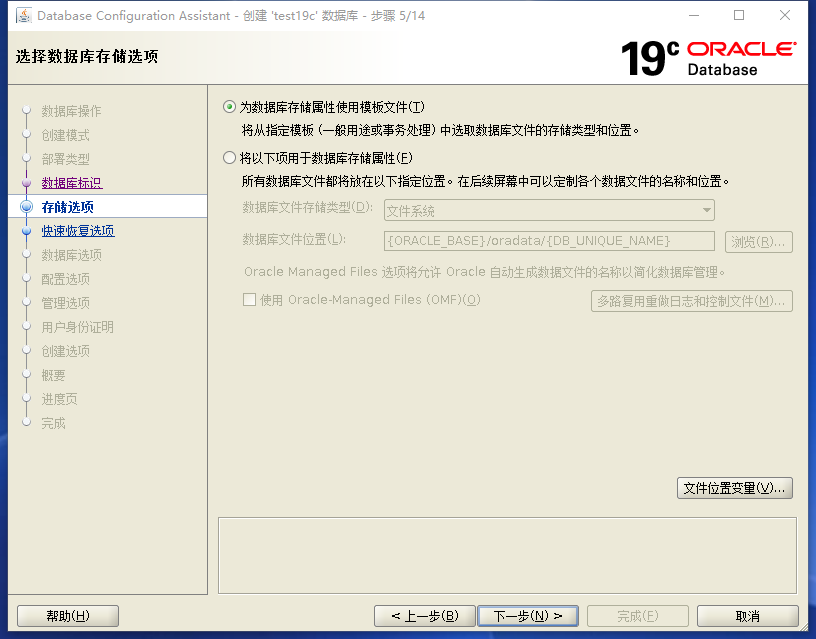Select the 存储选项 step in sidebar

coord(68,207)
